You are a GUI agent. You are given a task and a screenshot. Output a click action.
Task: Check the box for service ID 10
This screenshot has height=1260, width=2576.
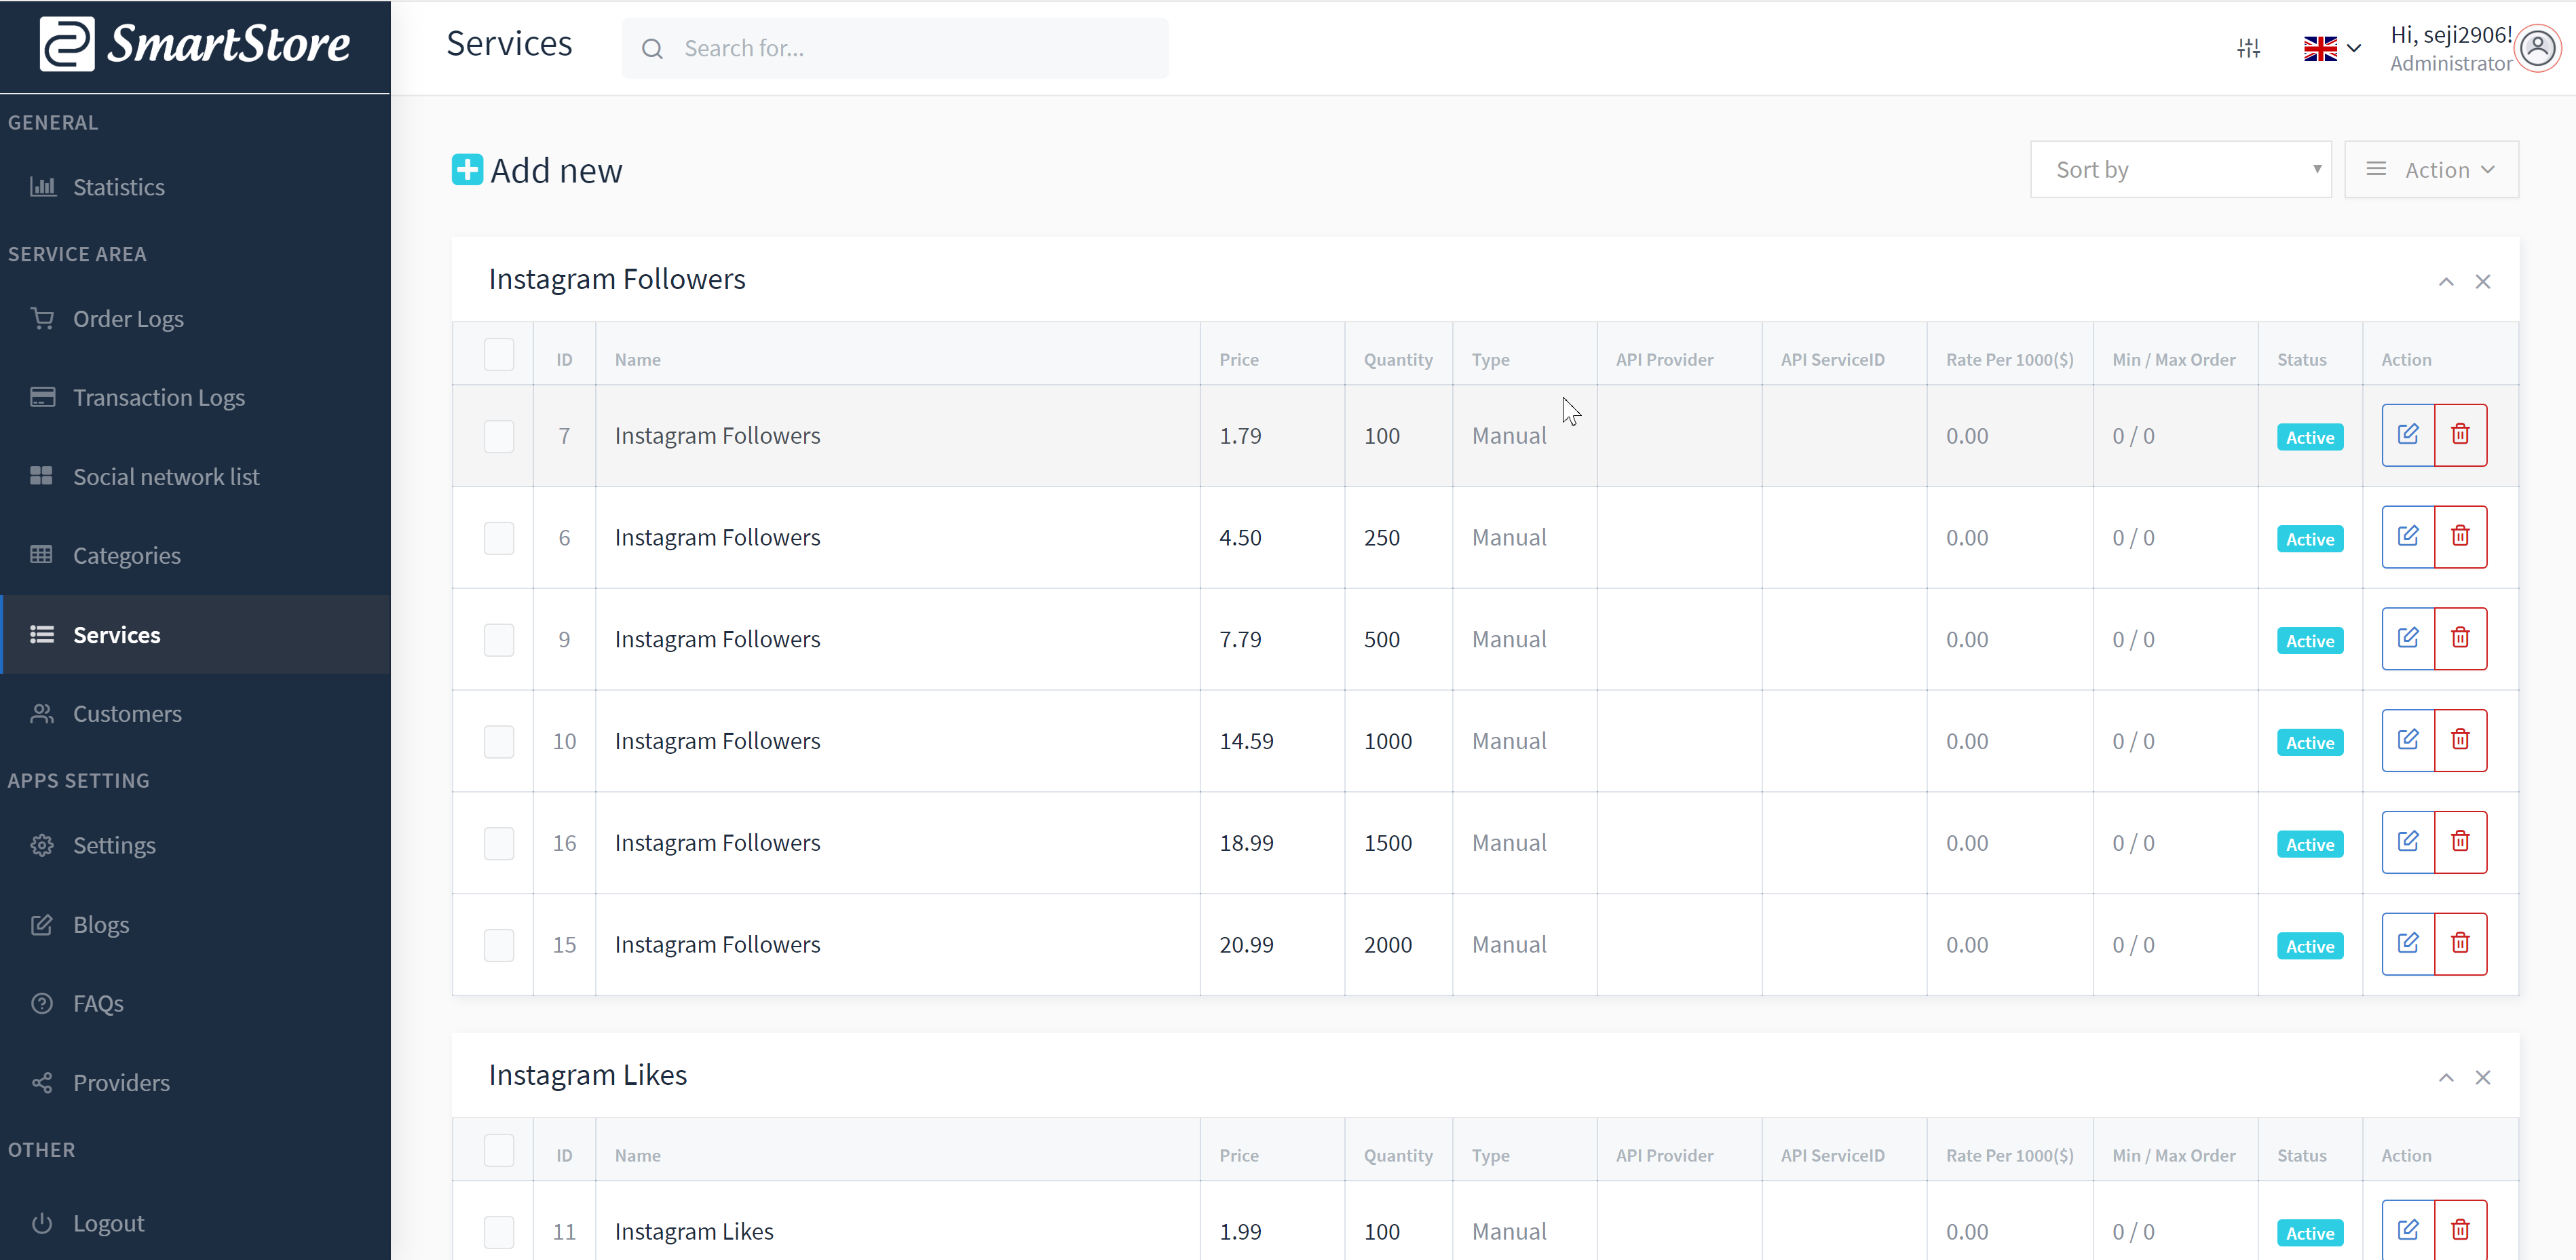click(499, 742)
